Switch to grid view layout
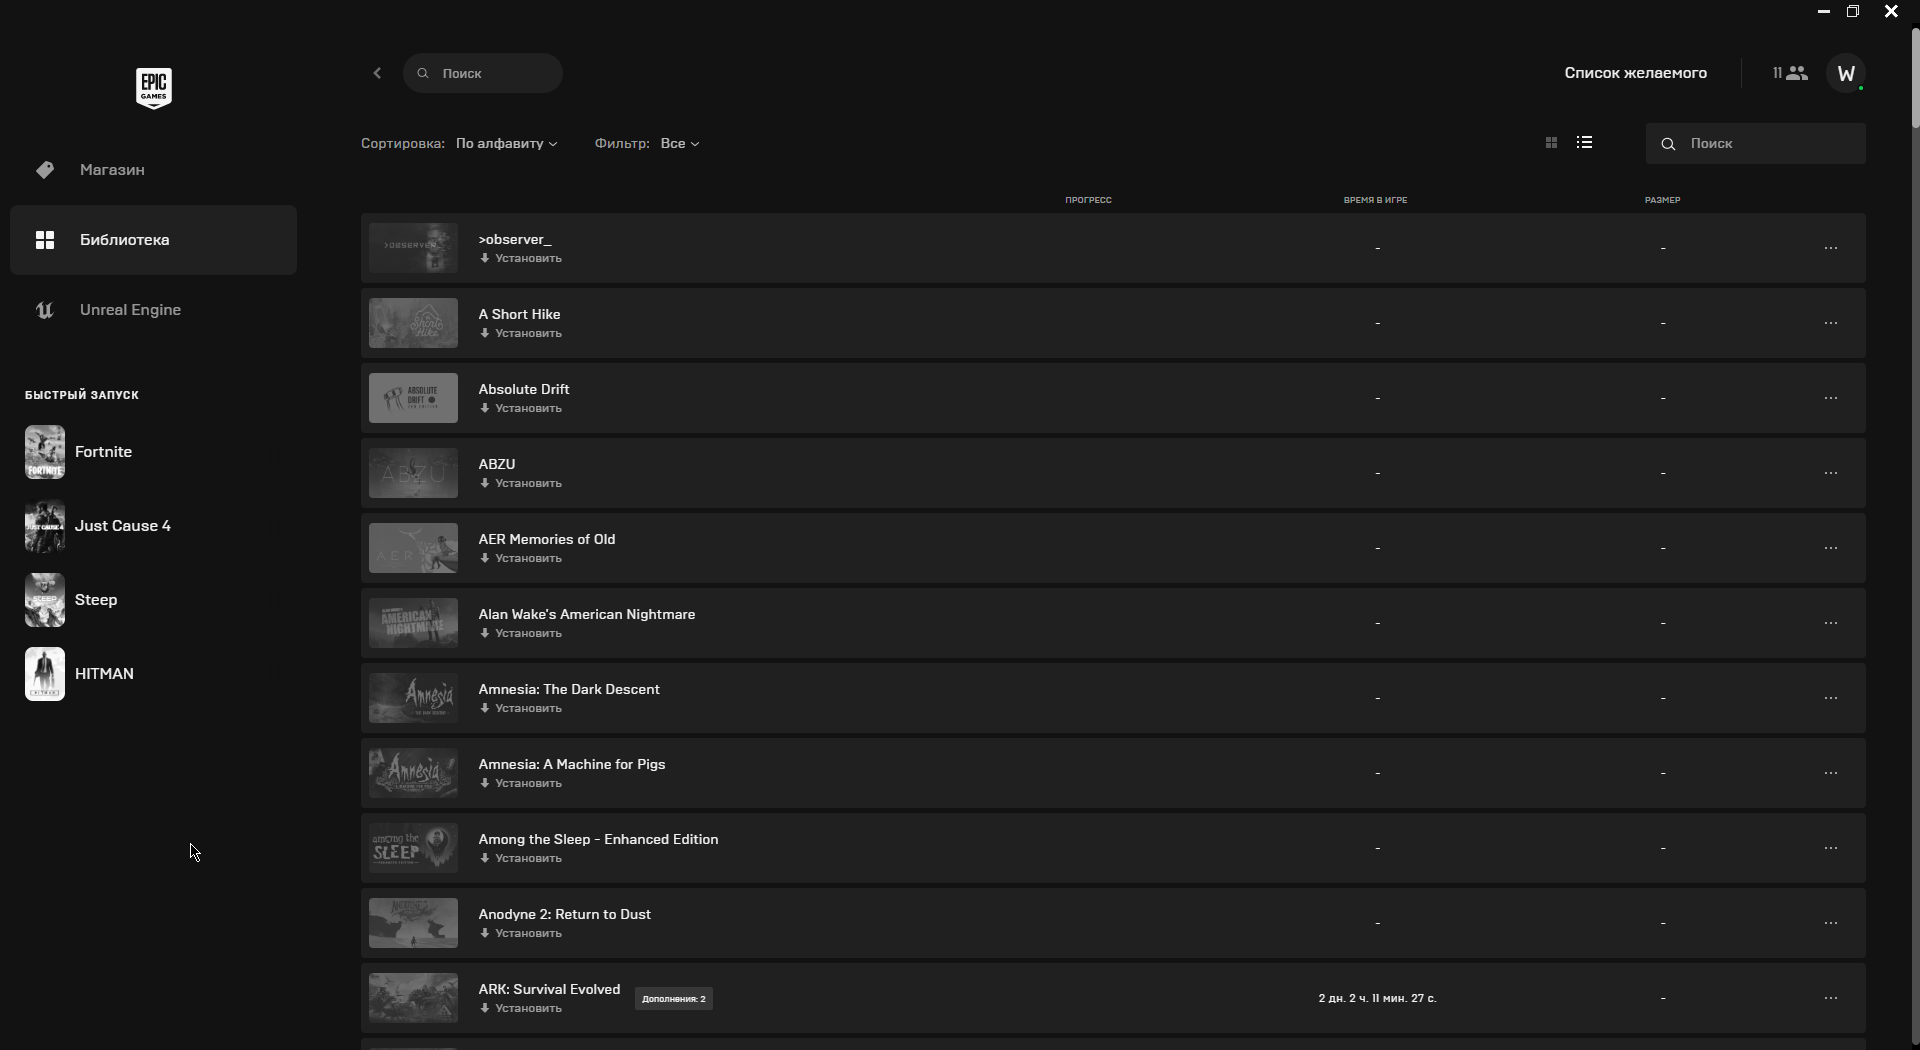 pos(1551,143)
